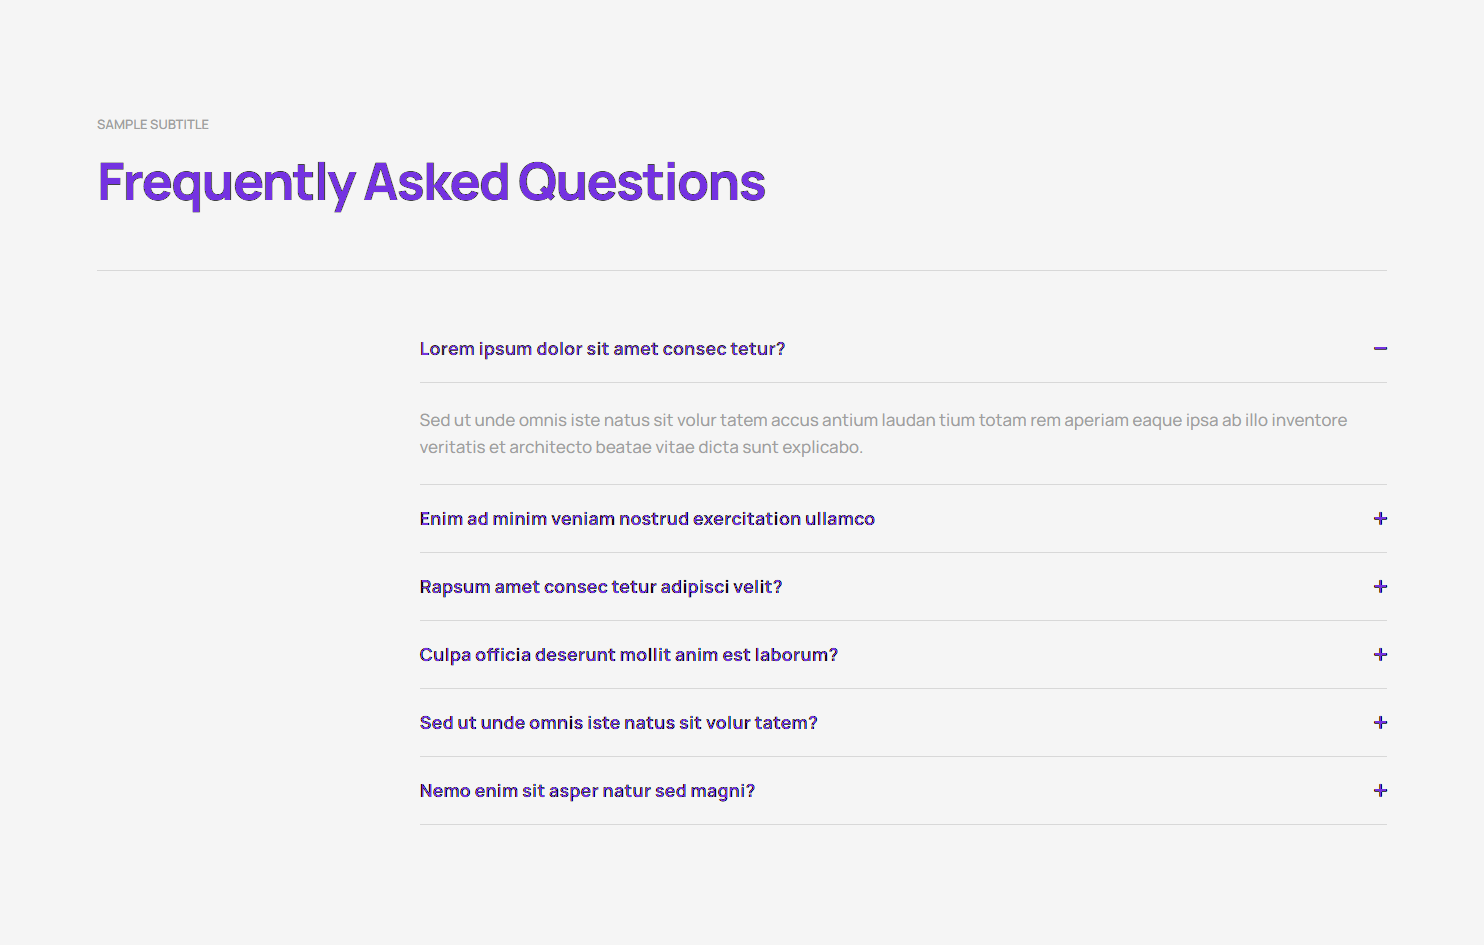Click the 'SAMPLE SUBTITLE' label

[152, 124]
